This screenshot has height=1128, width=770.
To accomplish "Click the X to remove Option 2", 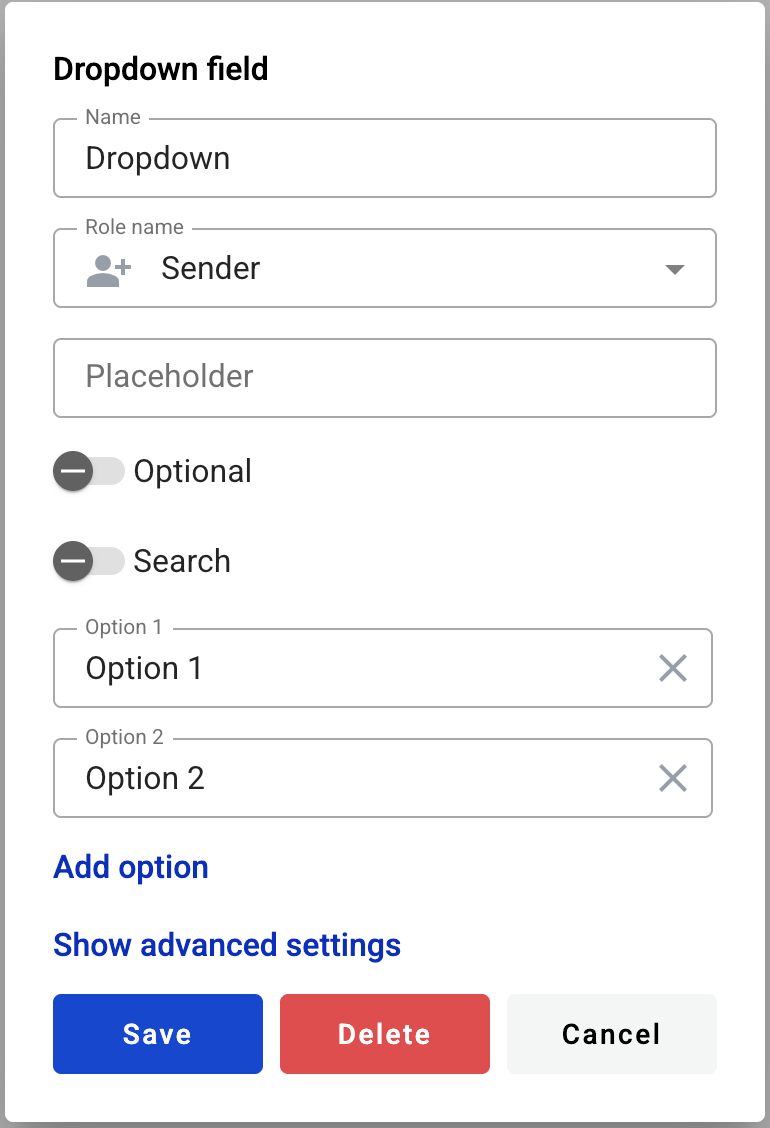I will coord(672,778).
